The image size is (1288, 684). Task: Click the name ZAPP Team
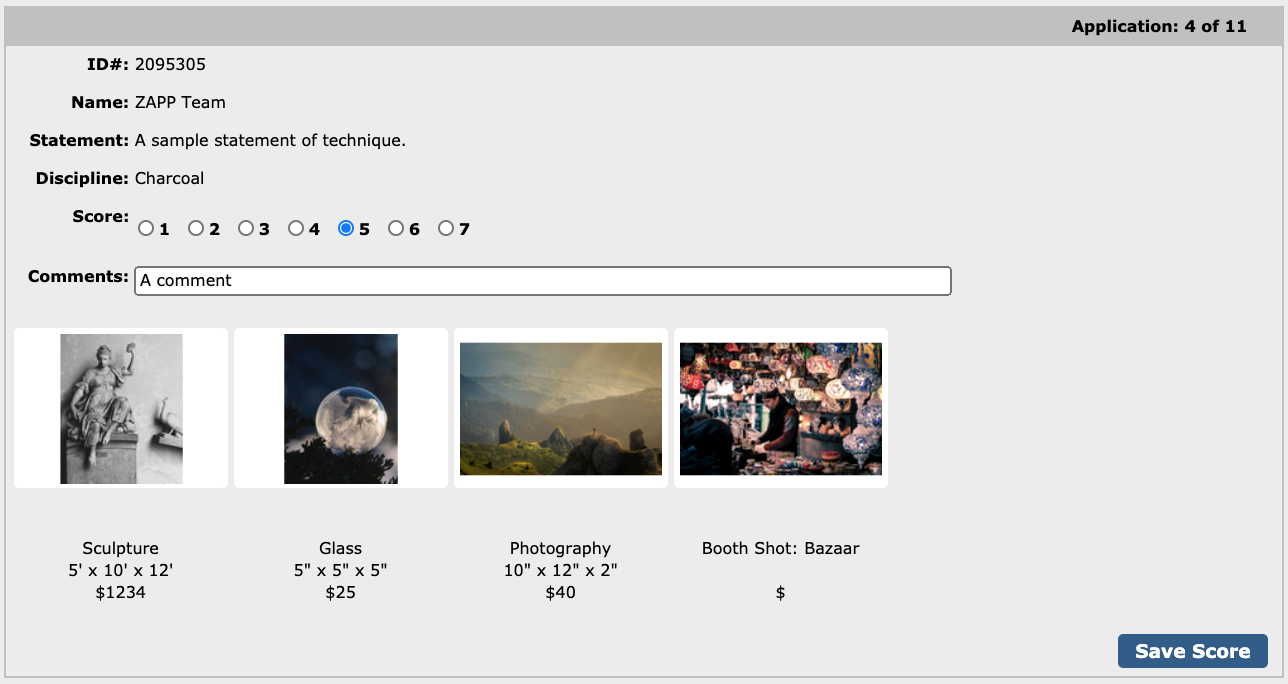pos(180,102)
